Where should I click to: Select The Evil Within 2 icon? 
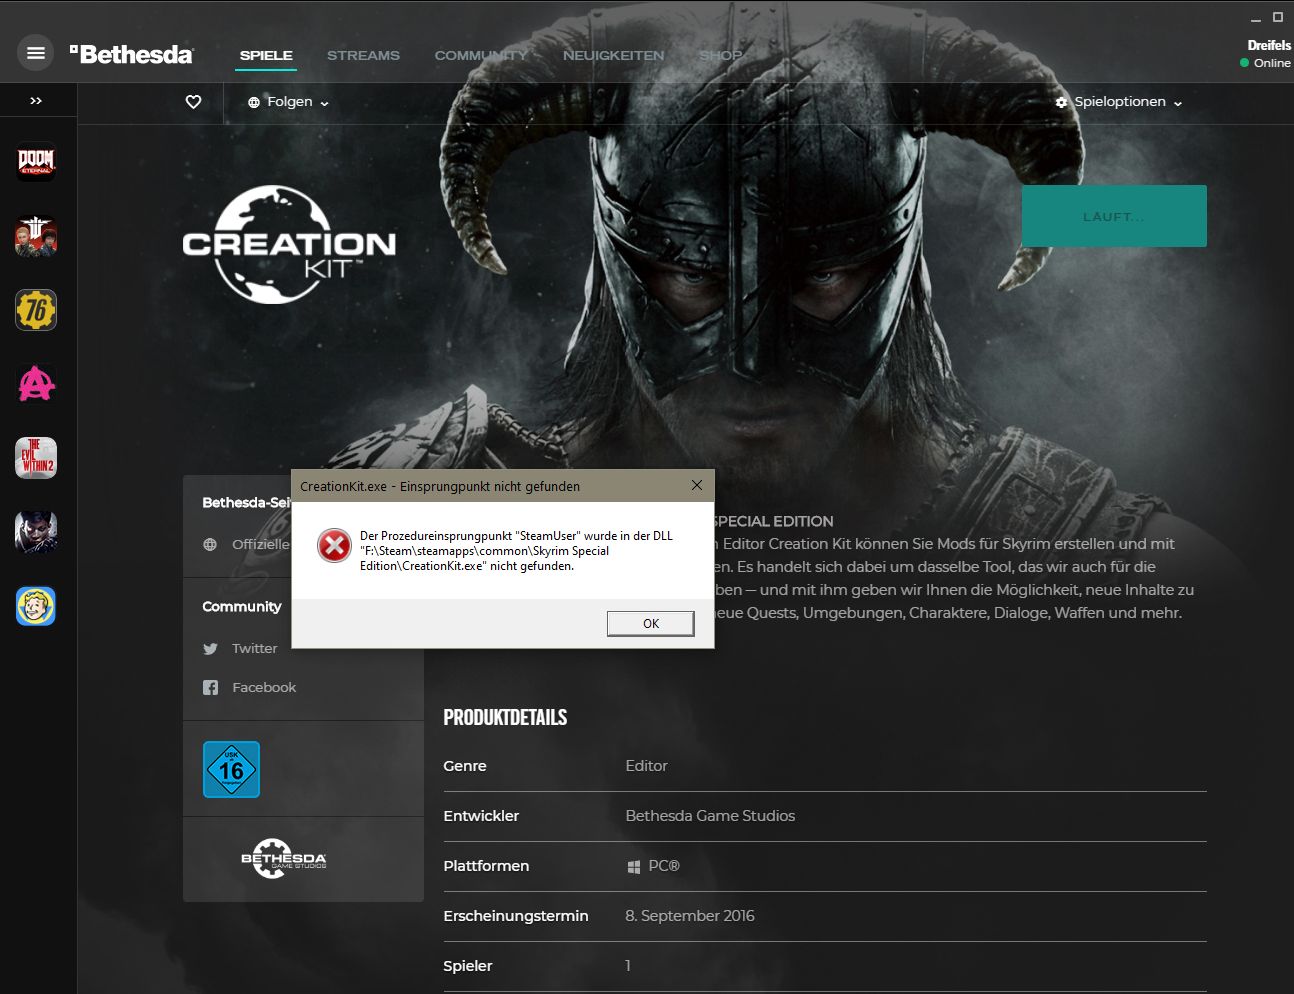point(36,458)
